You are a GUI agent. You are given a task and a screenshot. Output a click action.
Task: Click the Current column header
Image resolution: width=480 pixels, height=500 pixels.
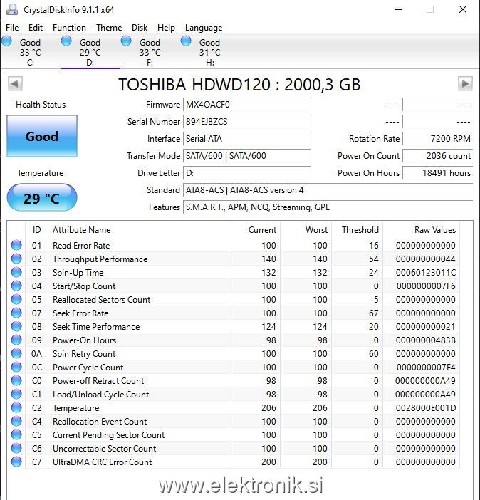point(262,230)
